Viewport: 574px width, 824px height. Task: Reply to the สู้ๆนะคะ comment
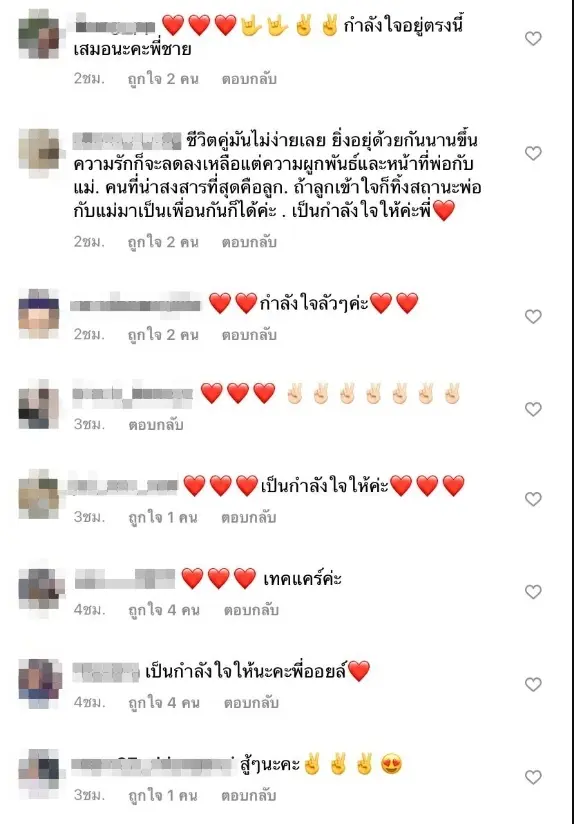[249, 795]
